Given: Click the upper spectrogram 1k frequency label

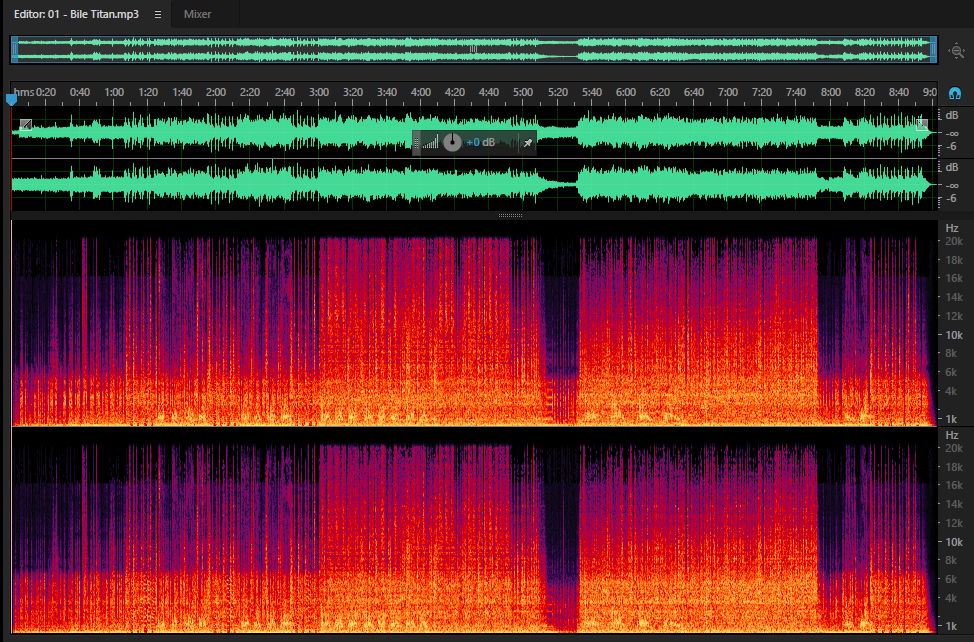Looking at the screenshot, I should click(952, 419).
